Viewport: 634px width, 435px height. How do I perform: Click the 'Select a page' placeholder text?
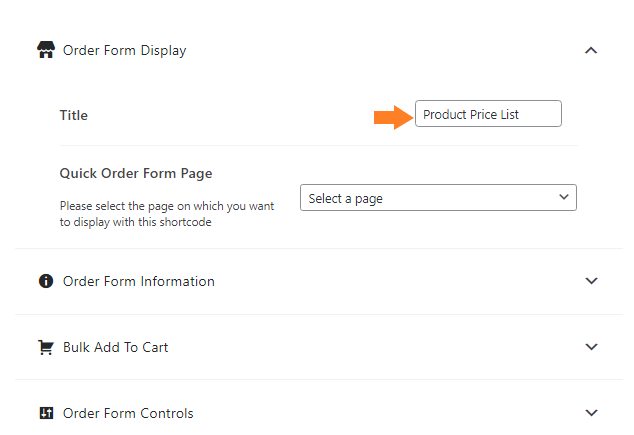point(346,198)
